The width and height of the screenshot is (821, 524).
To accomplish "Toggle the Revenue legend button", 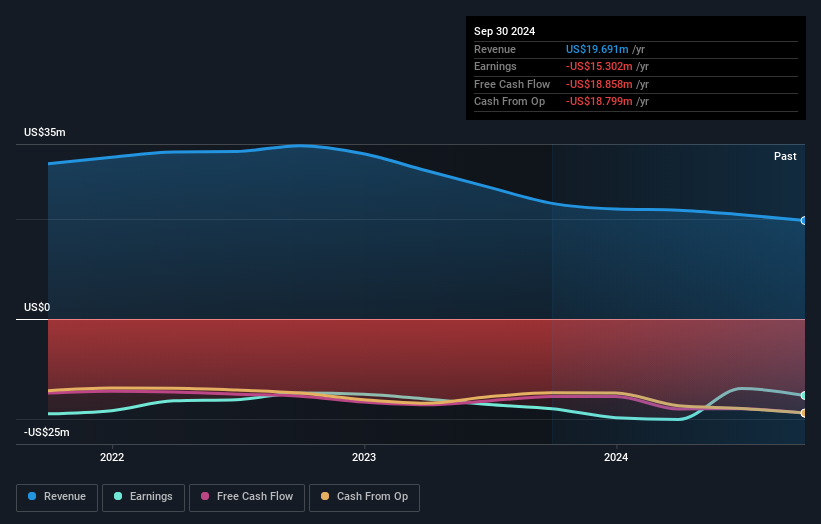I will coord(57,497).
